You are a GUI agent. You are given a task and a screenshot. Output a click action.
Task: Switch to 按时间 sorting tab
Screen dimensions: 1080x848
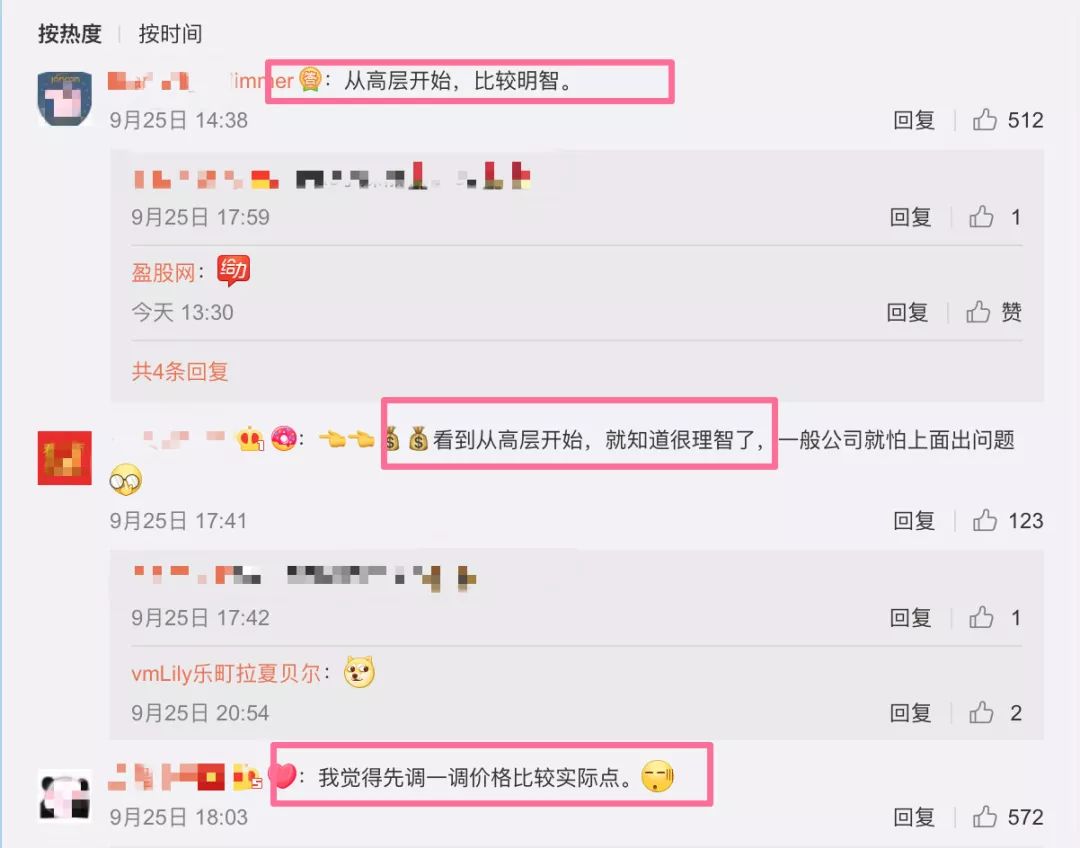click(170, 33)
